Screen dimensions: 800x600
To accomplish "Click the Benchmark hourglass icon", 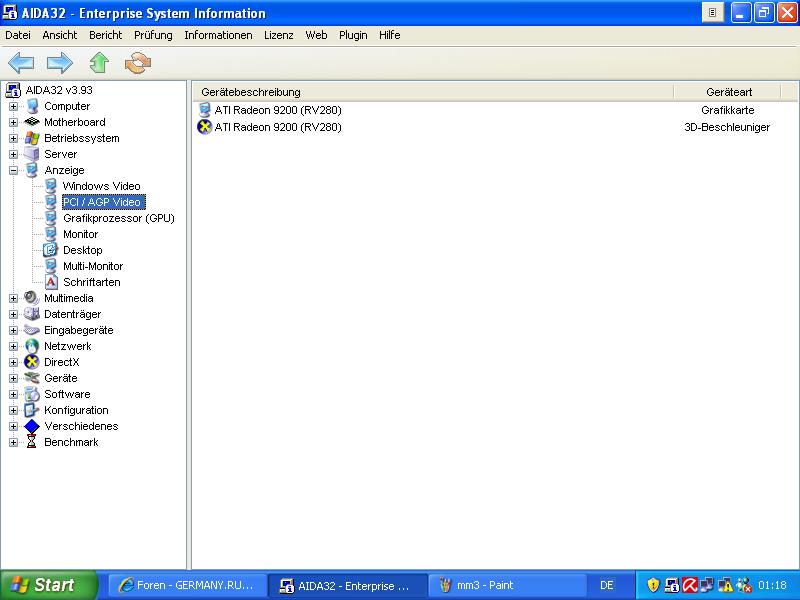I will pos(32,442).
